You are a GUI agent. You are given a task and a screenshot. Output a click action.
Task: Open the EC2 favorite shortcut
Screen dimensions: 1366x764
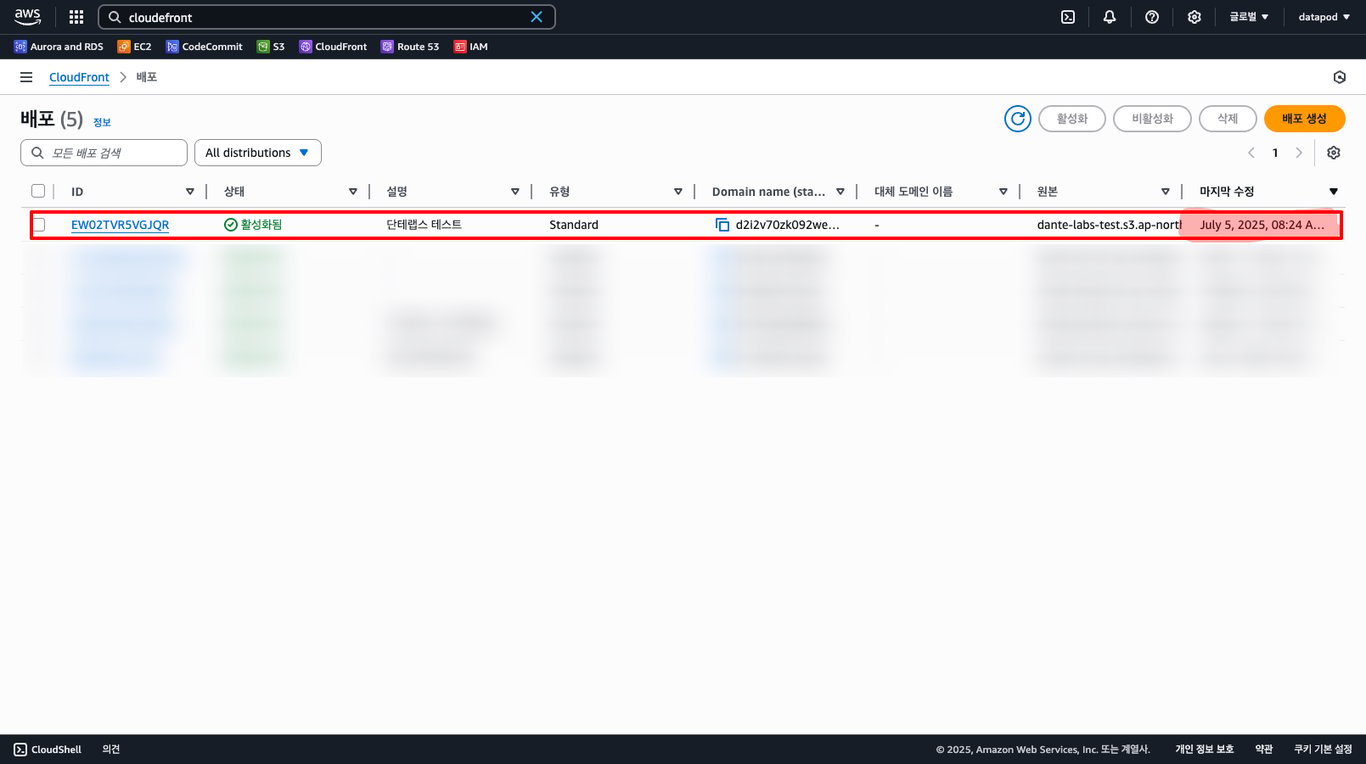click(134, 46)
